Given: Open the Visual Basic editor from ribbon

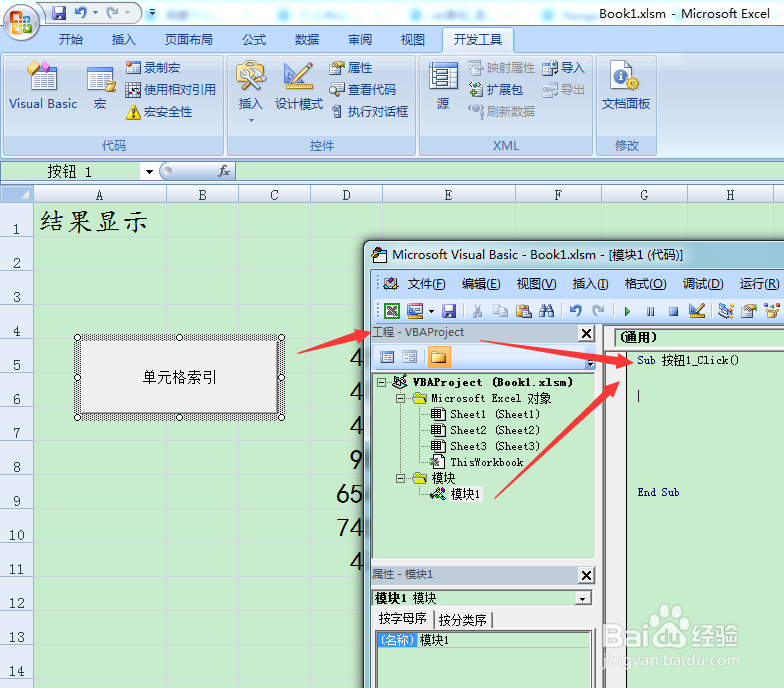Looking at the screenshot, I should 43,86.
